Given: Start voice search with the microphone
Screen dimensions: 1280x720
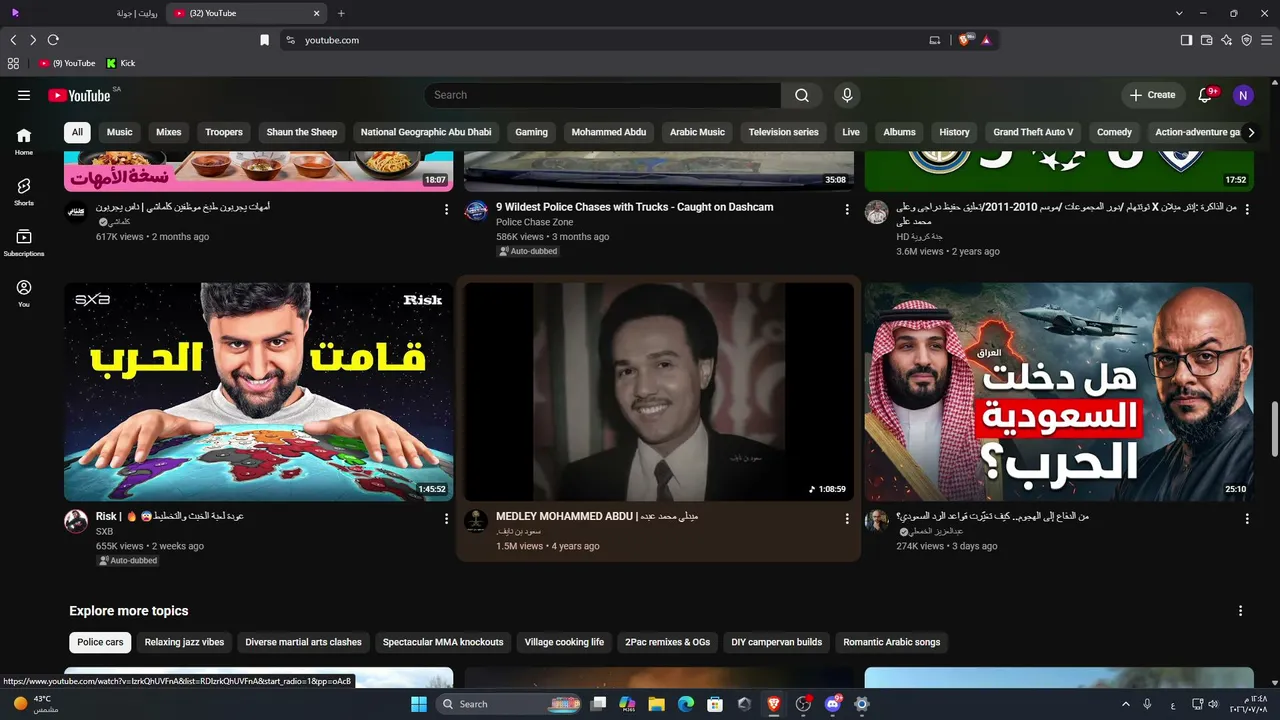Looking at the screenshot, I should [x=847, y=95].
